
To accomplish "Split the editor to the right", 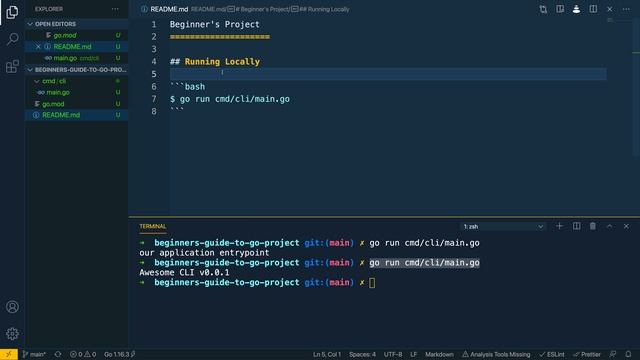I will pos(593,9).
